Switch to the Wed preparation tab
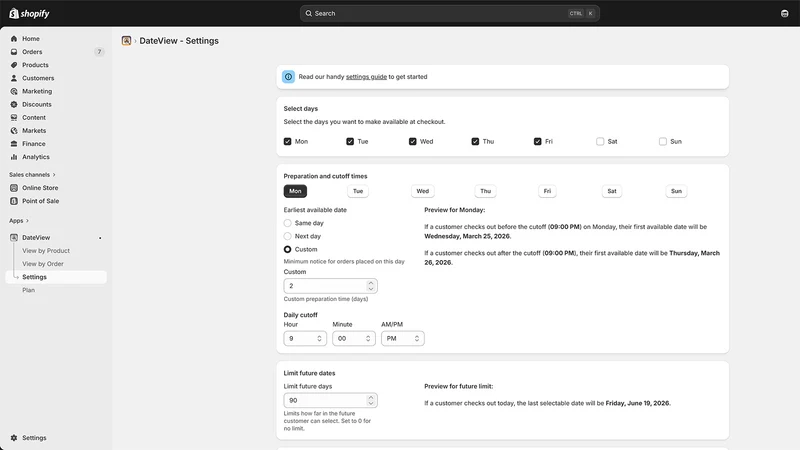Viewport: 800px width, 450px height. coord(422,191)
